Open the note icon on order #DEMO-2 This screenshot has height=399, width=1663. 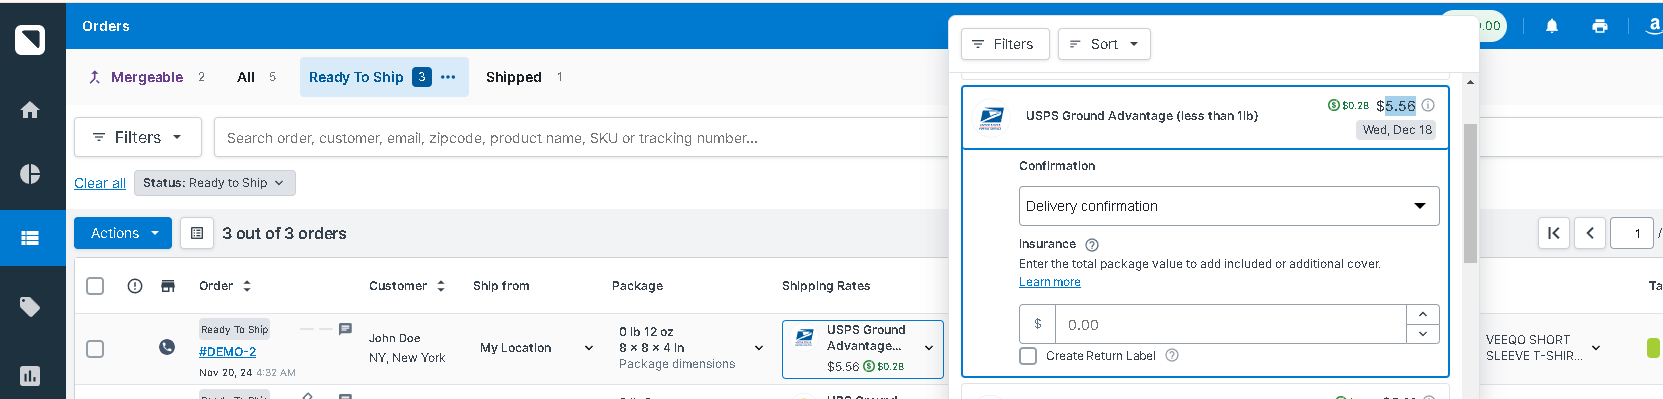click(345, 329)
